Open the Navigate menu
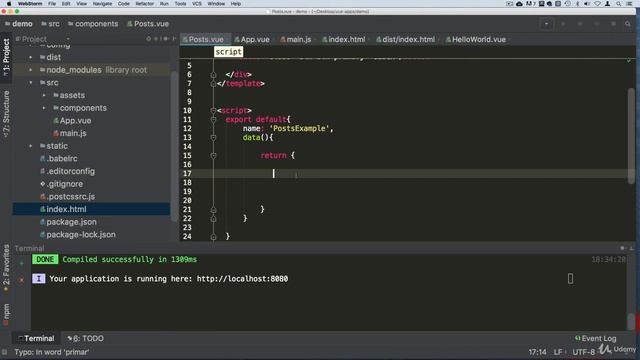This screenshot has width=640, height=360. pos(102,4)
